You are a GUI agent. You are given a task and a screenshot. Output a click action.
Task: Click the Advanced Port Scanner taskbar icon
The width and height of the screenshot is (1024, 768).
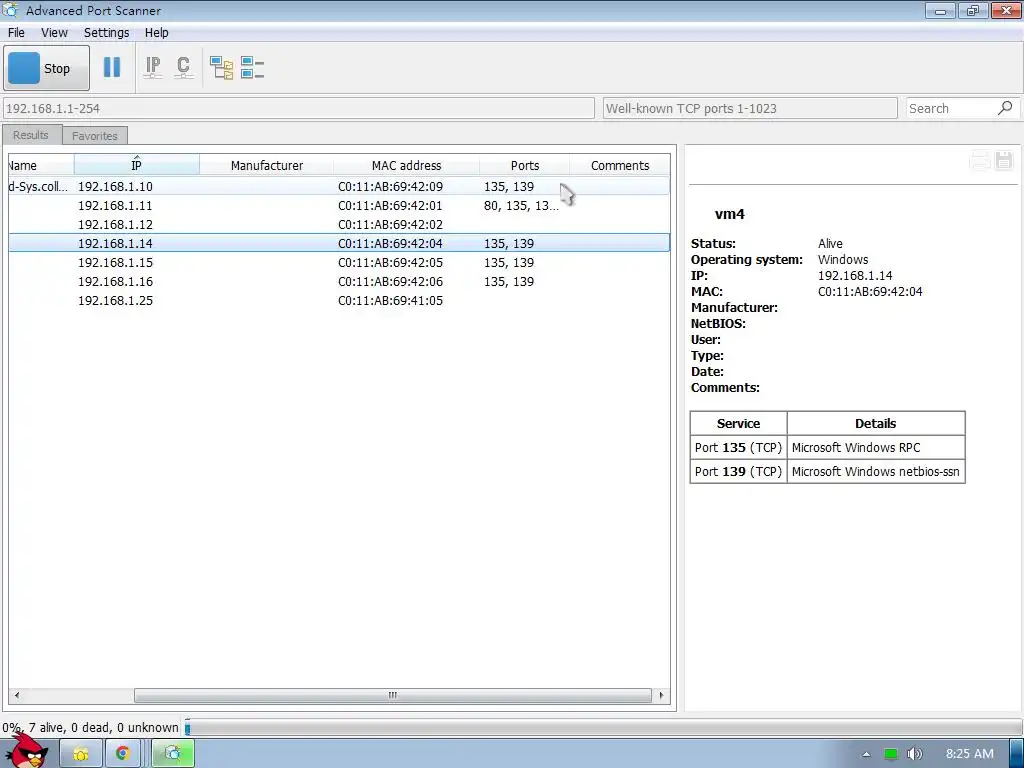click(173, 754)
